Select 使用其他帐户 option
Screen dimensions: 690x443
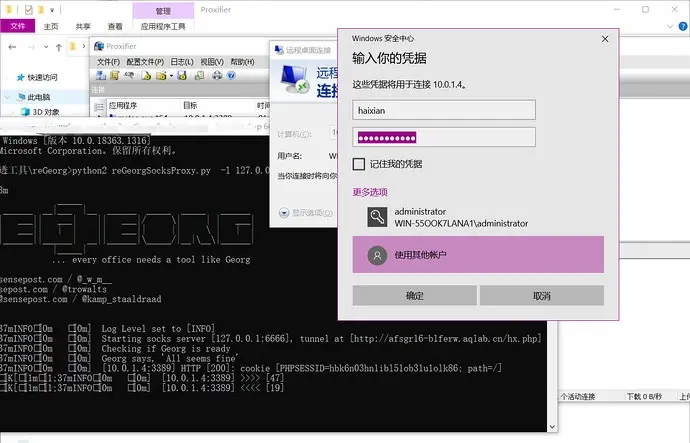point(478,255)
